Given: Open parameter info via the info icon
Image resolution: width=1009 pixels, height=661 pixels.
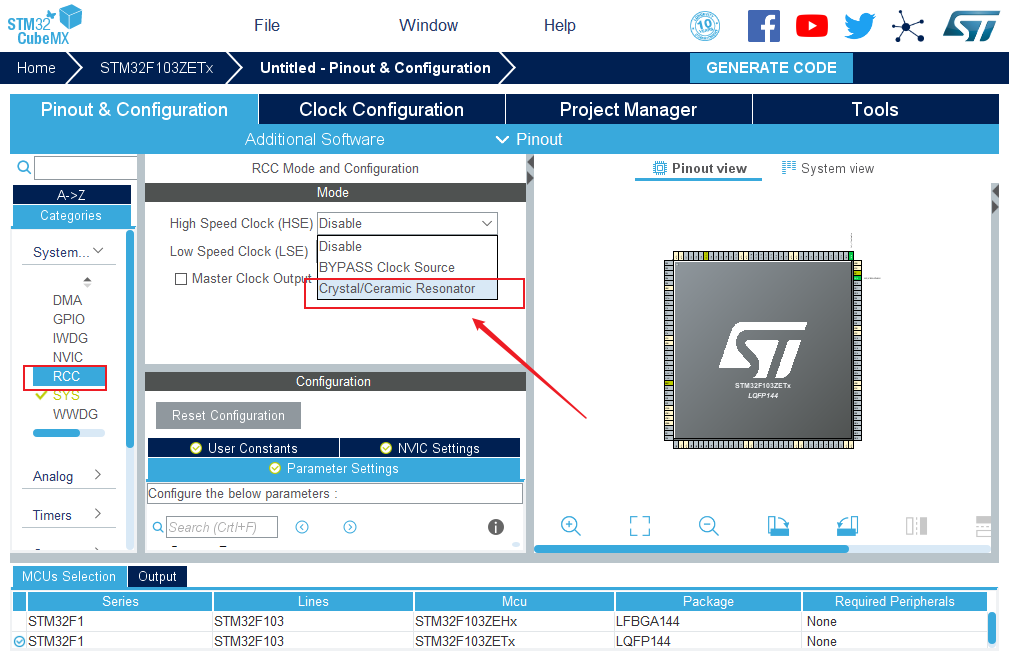Looking at the screenshot, I should [495, 526].
